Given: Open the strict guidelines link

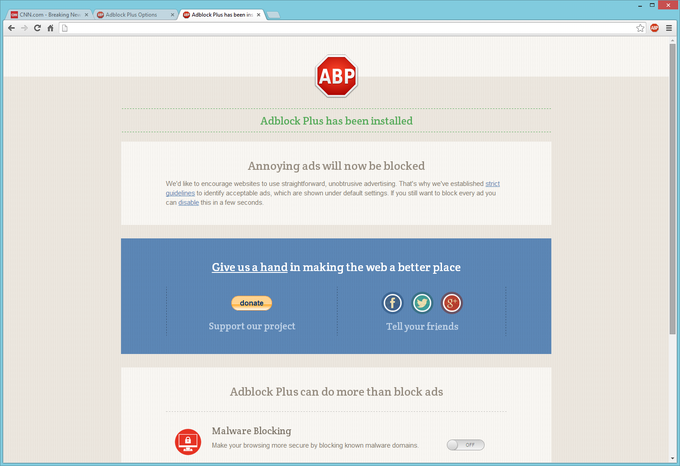Looking at the screenshot, I should click(492, 183).
